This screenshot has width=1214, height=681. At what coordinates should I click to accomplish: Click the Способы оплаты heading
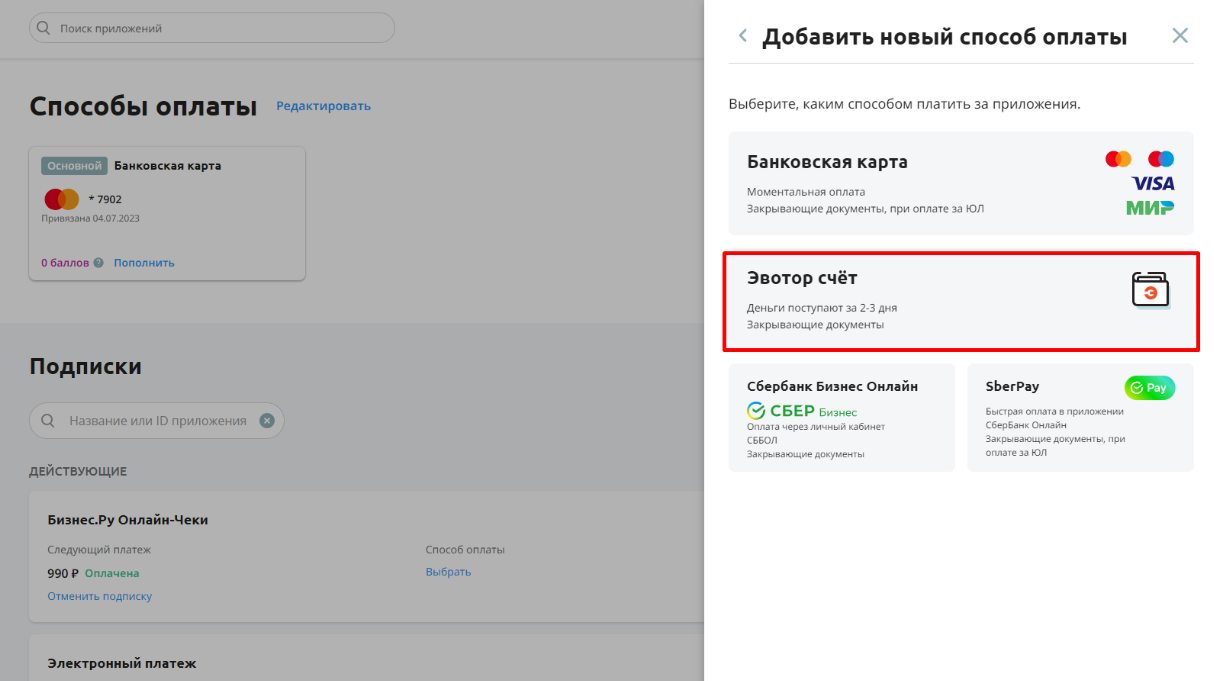[143, 106]
